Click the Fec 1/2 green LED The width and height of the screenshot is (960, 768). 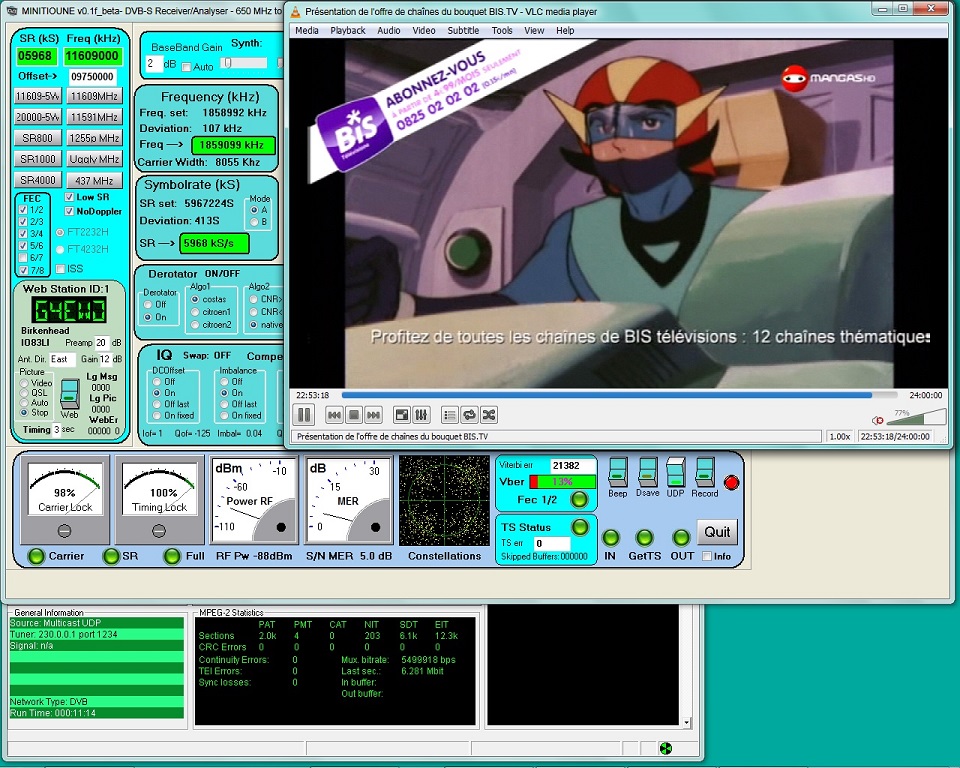tap(579, 500)
